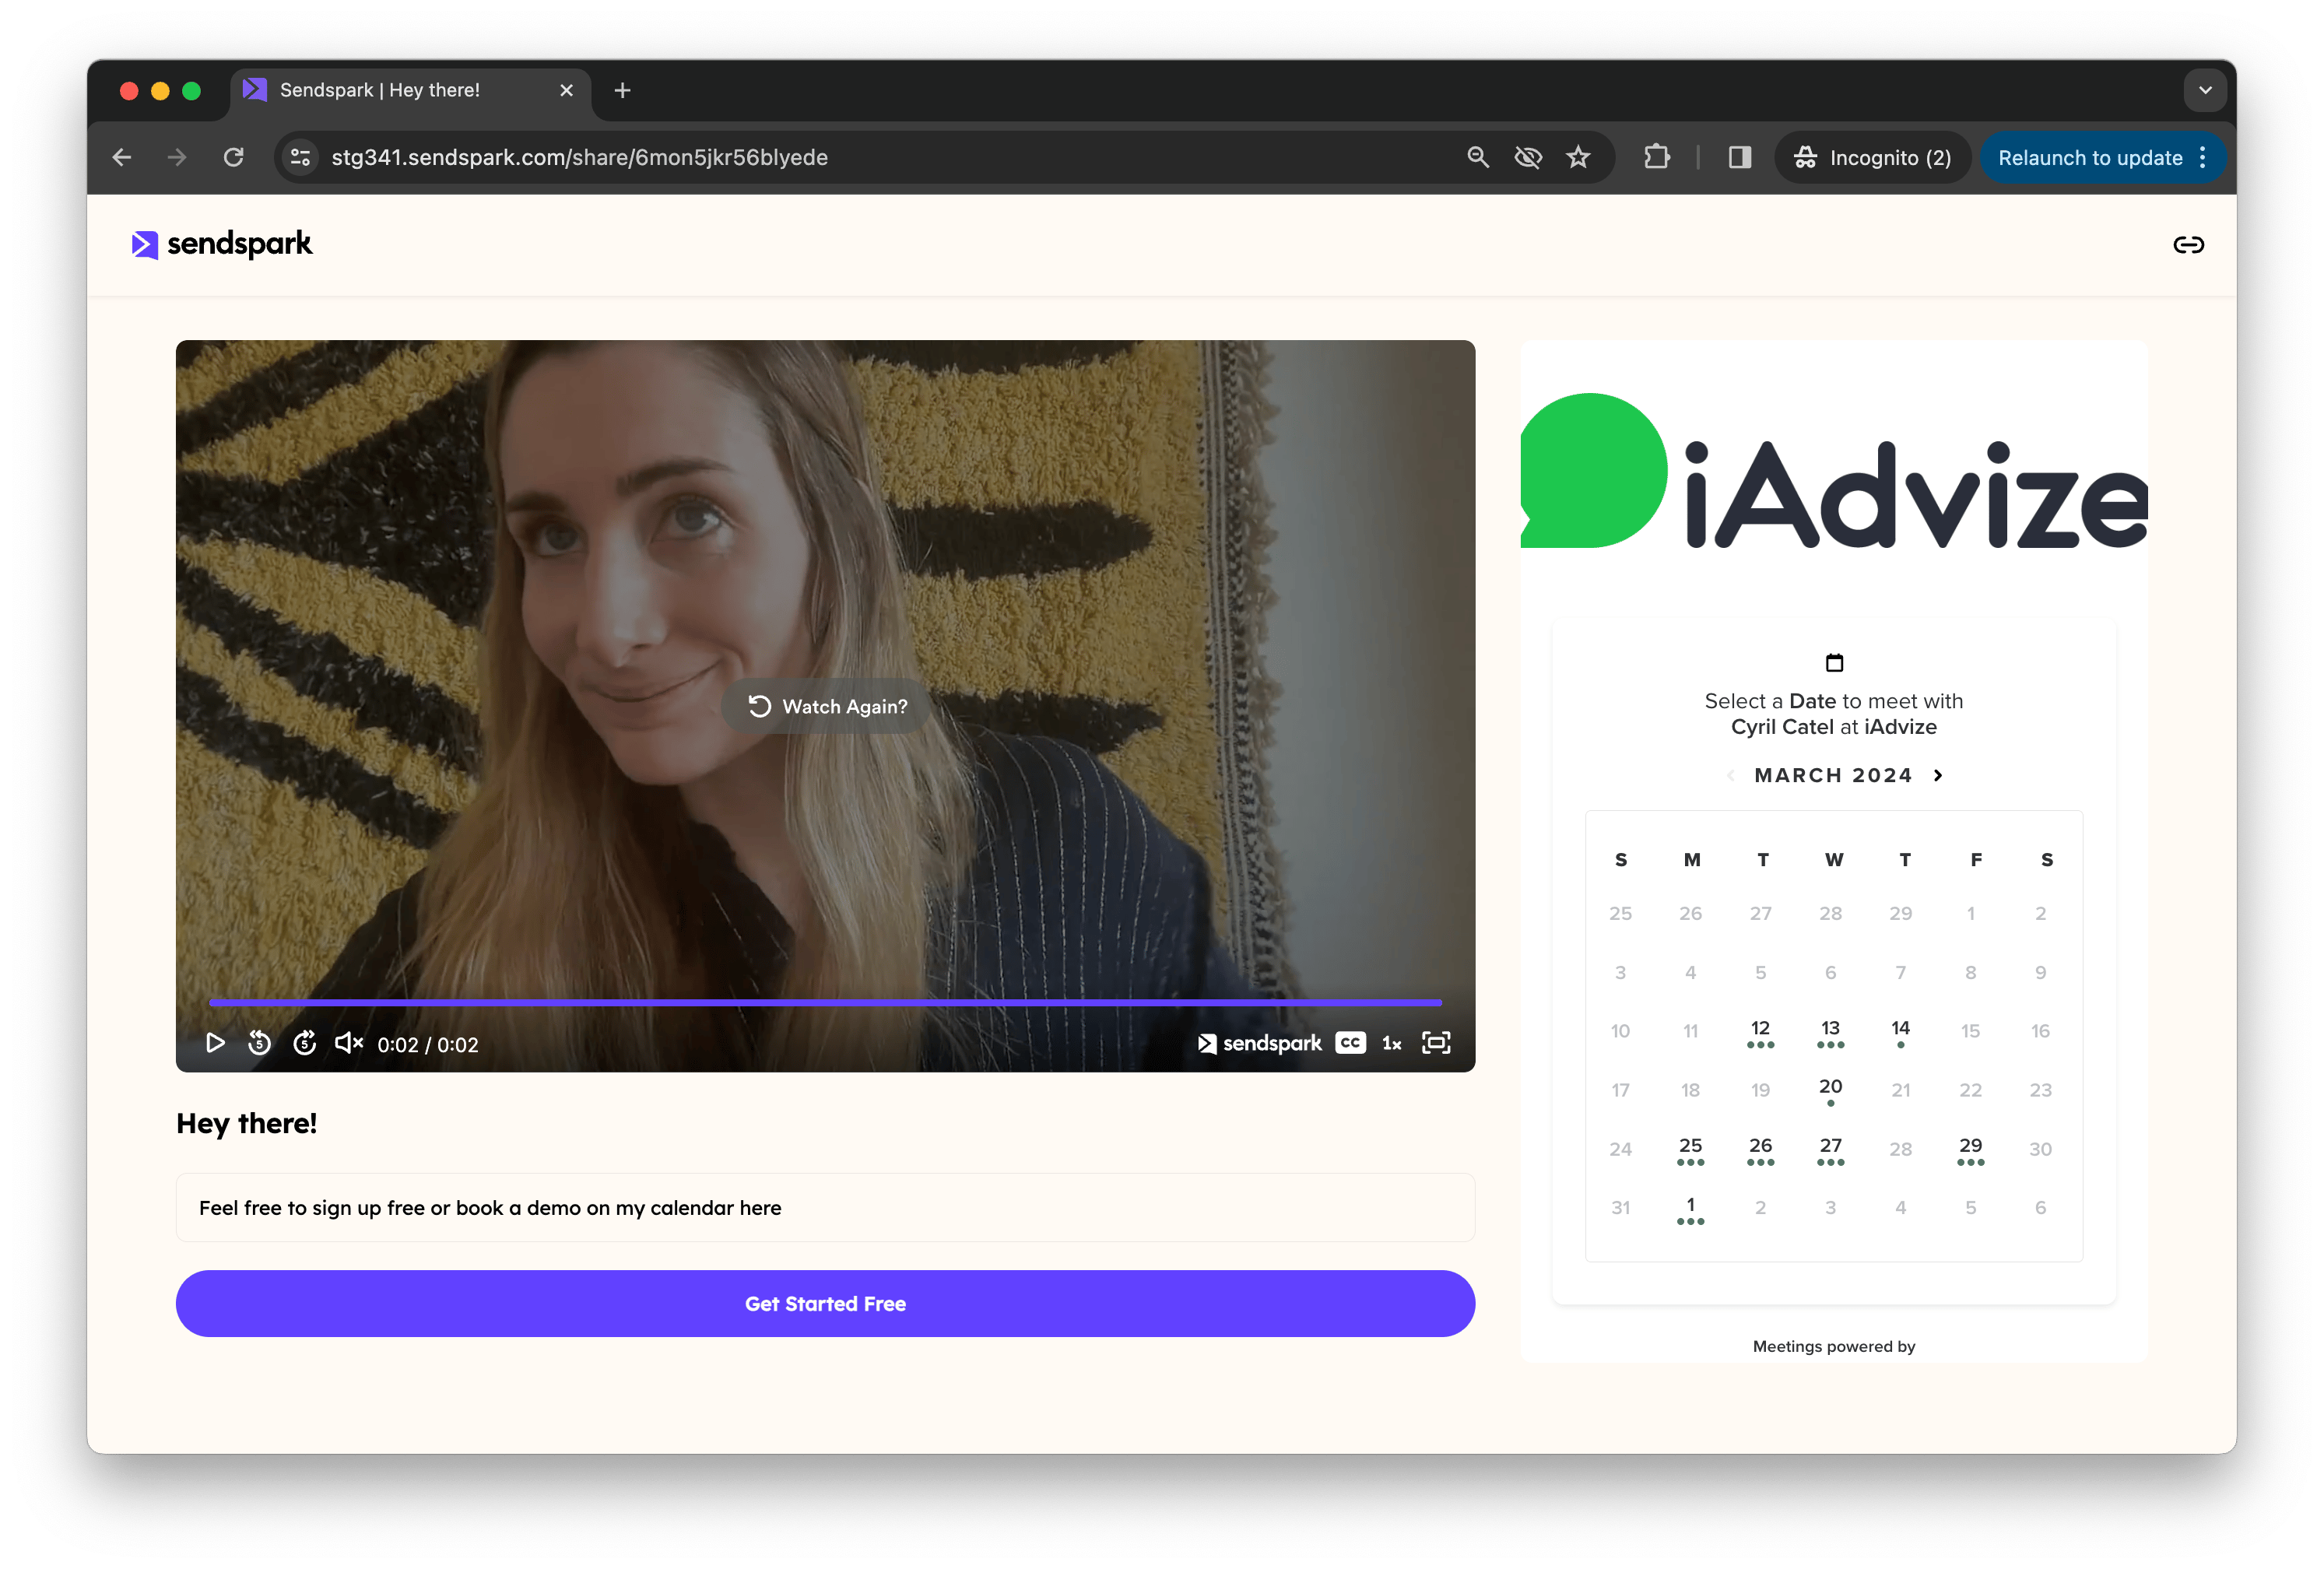This screenshot has width=2324, height=1569.
Task: Click the Hey there! heading
Action: coord(247,1123)
